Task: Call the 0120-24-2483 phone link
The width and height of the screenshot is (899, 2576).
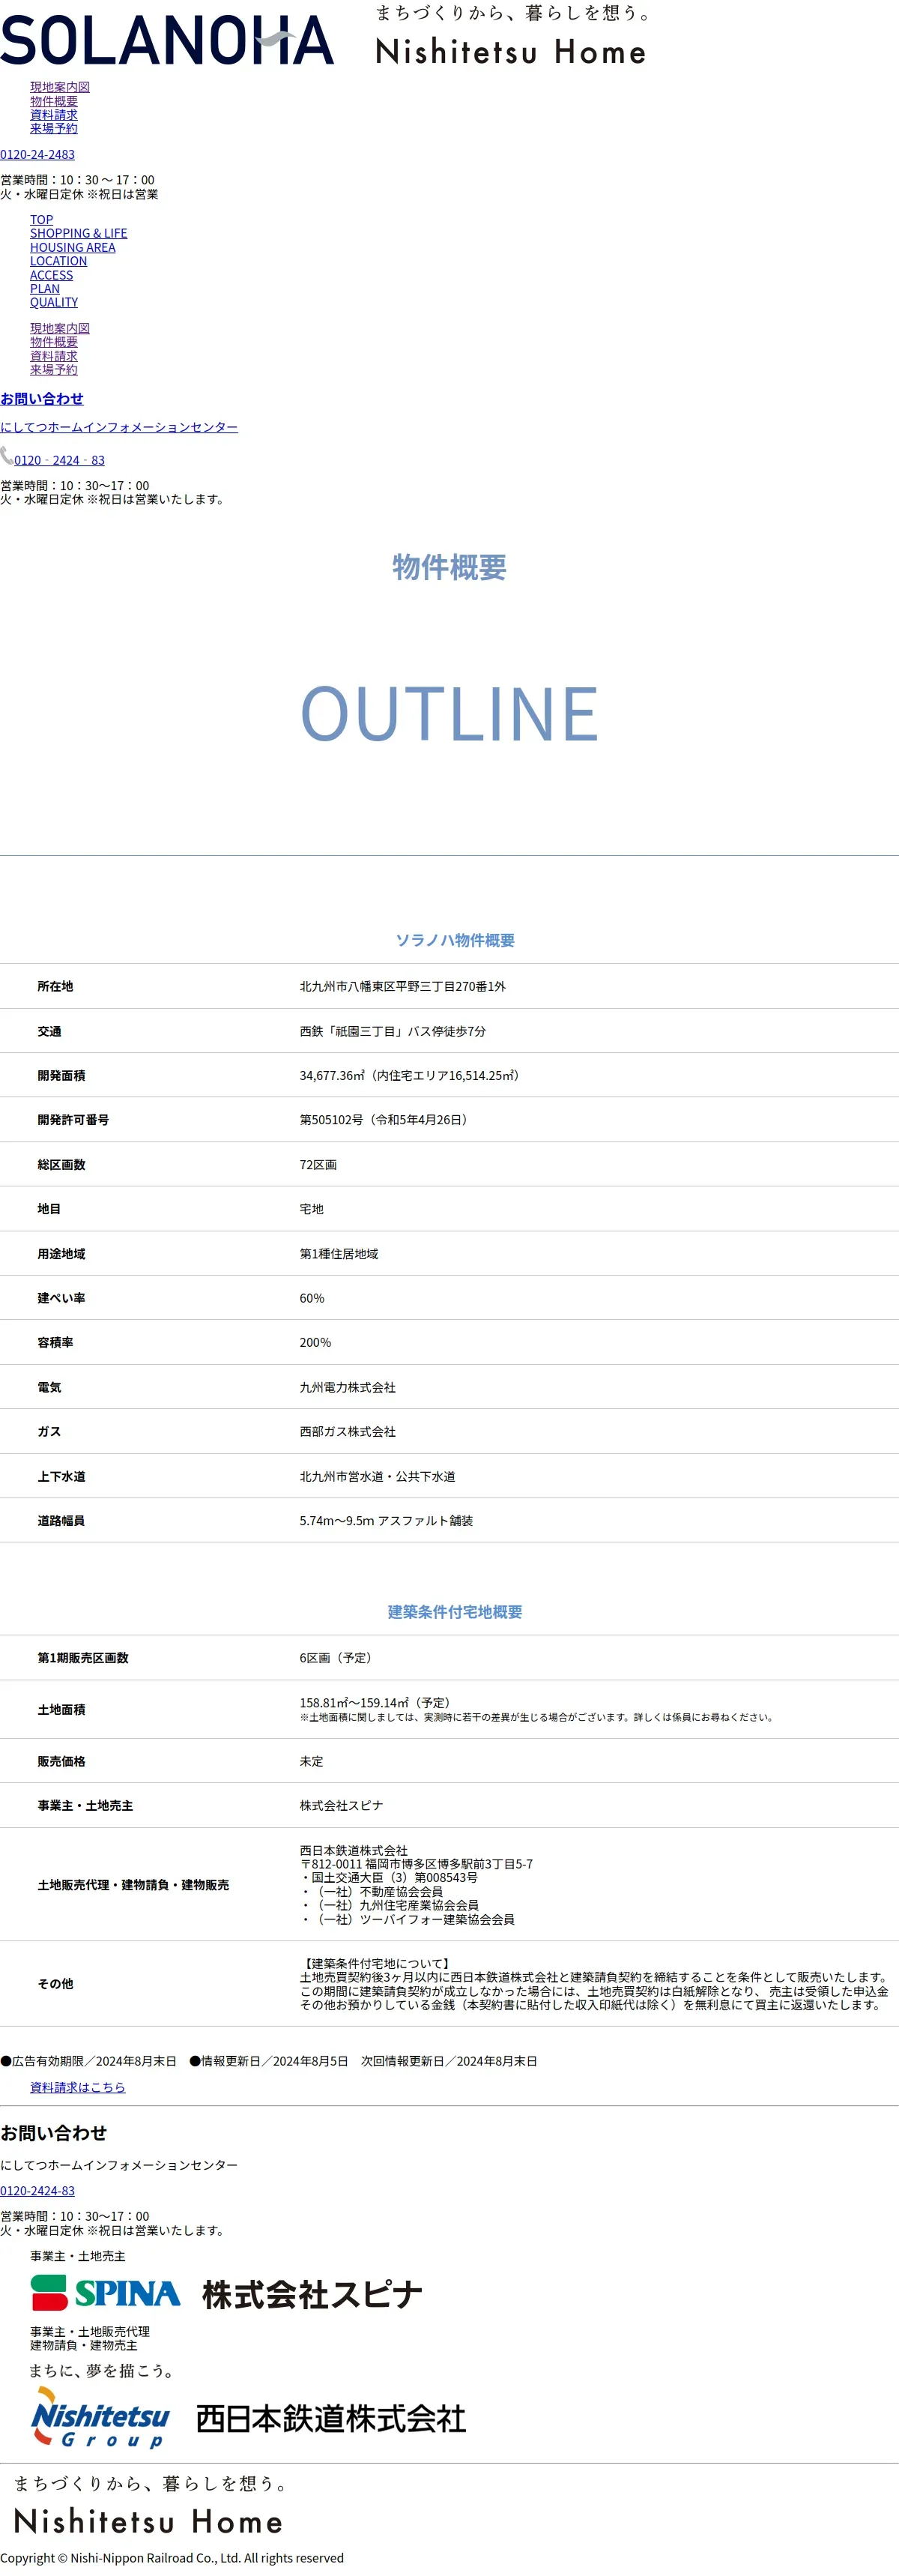Action: [x=37, y=154]
